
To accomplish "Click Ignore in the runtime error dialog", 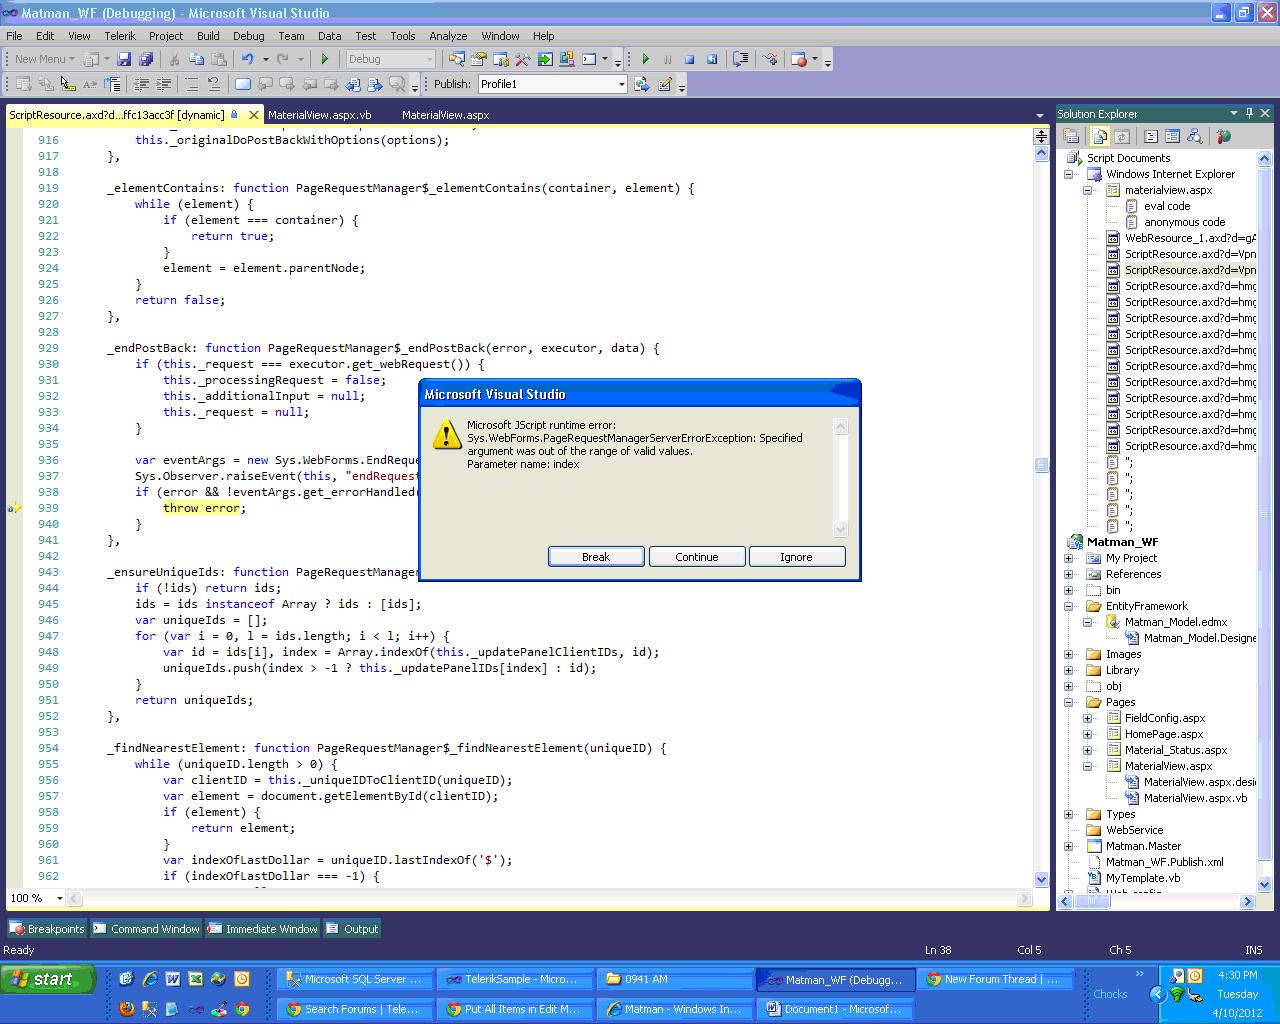I will point(796,557).
